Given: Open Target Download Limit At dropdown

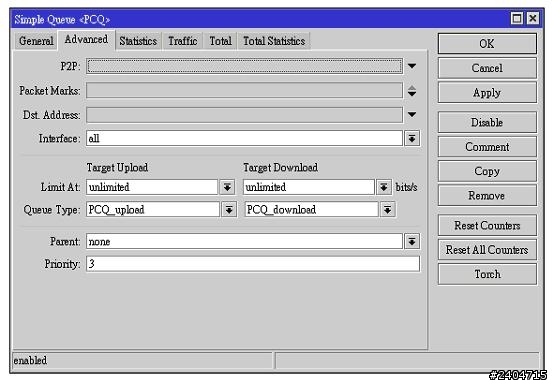Looking at the screenshot, I should [384, 187].
